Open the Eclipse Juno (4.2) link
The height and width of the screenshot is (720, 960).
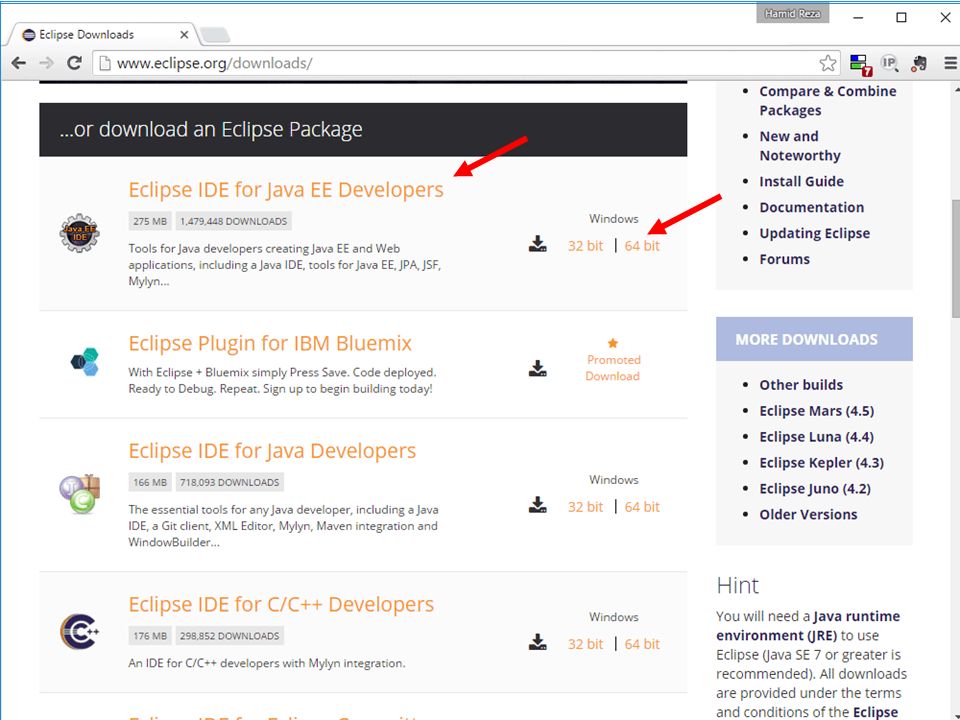click(815, 489)
